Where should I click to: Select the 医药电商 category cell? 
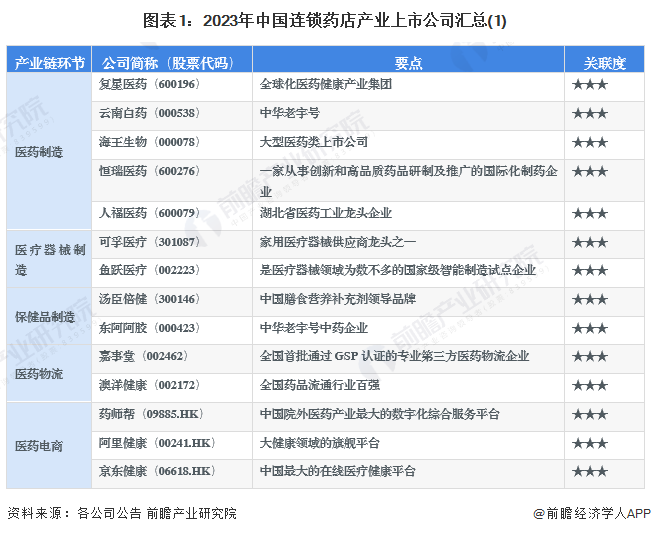pos(49,445)
